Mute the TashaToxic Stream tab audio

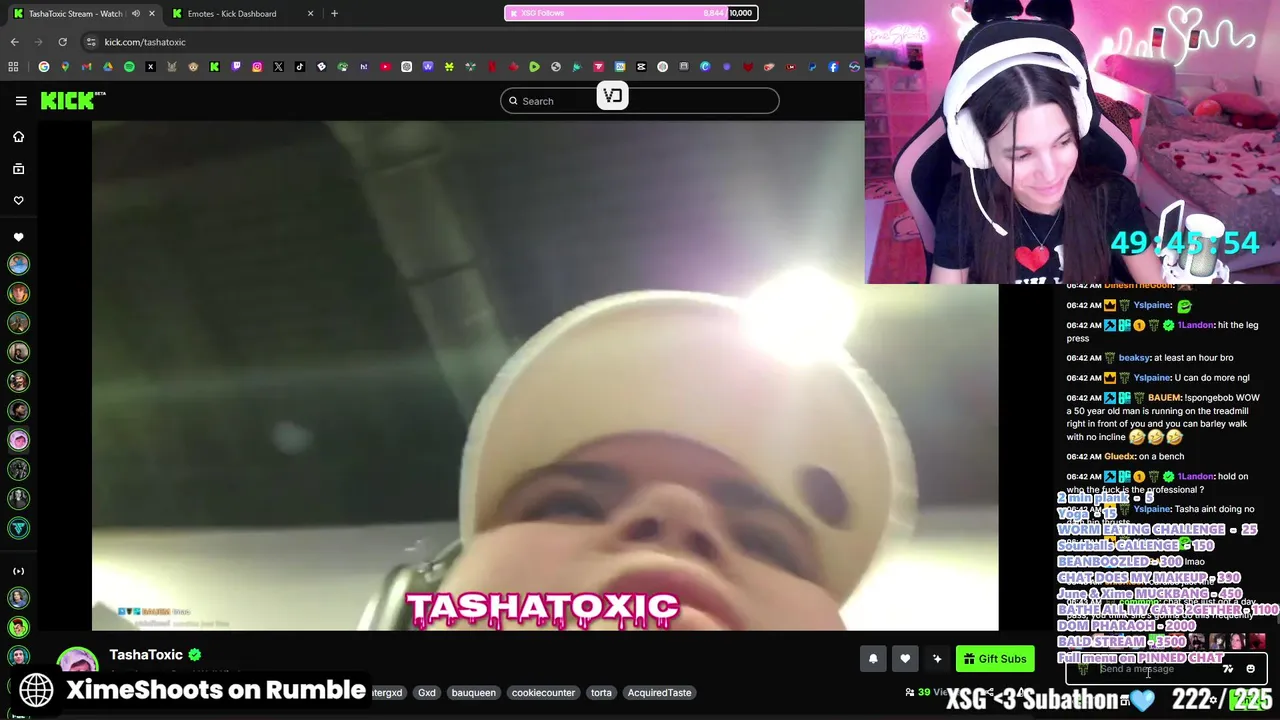(136, 14)
